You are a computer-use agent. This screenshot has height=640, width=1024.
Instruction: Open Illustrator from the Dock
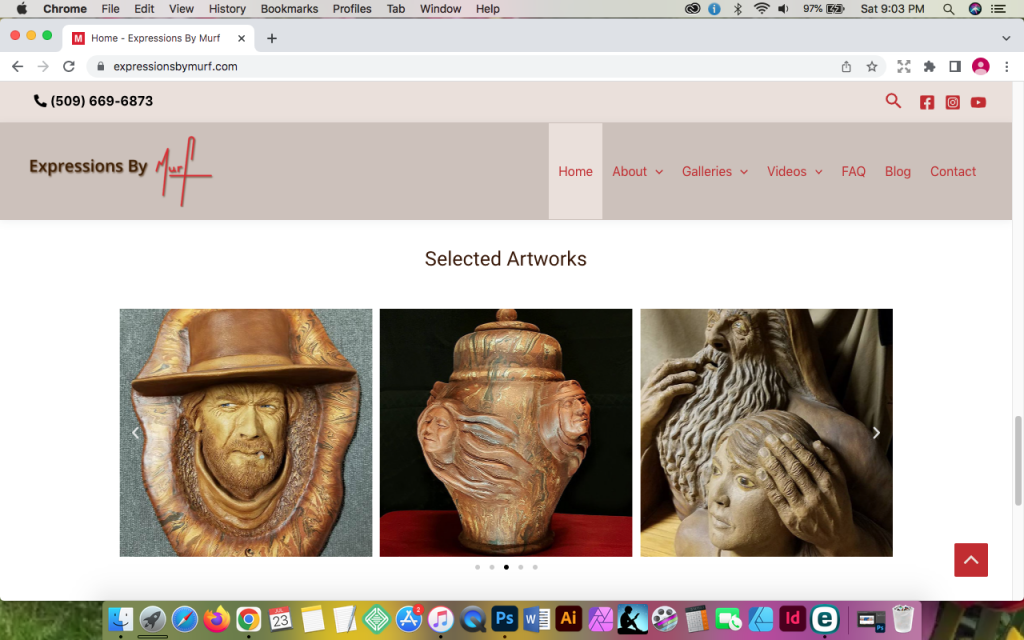[x=568, y=620]
